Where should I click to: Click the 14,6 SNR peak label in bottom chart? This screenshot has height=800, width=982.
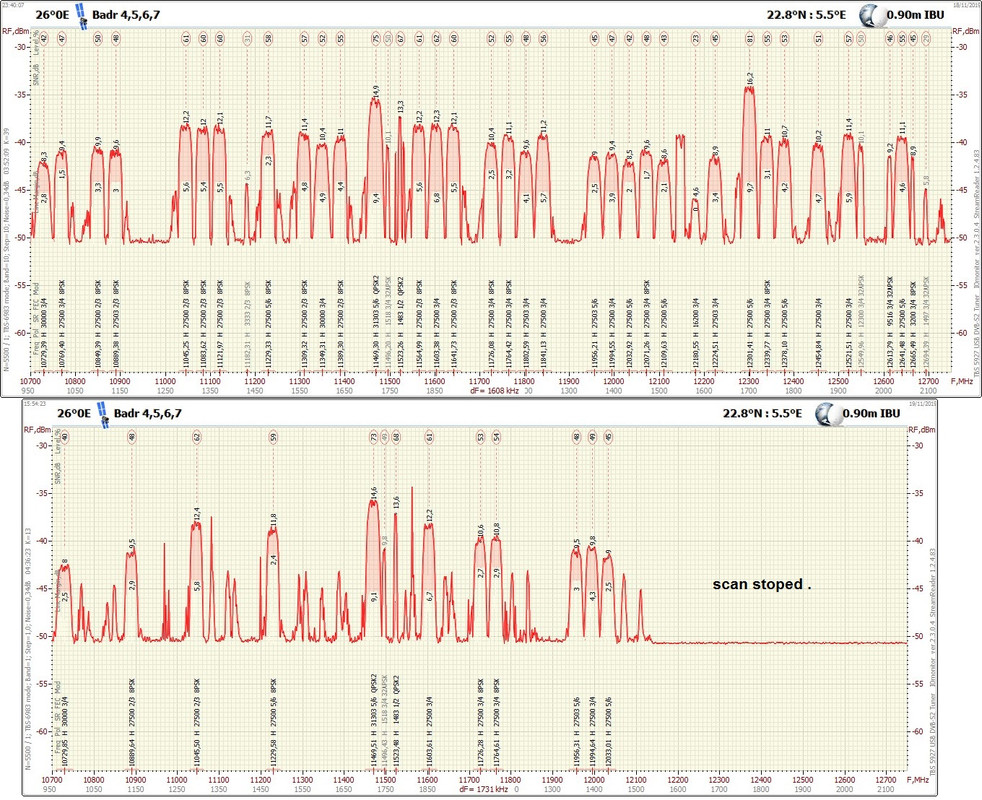374,492
